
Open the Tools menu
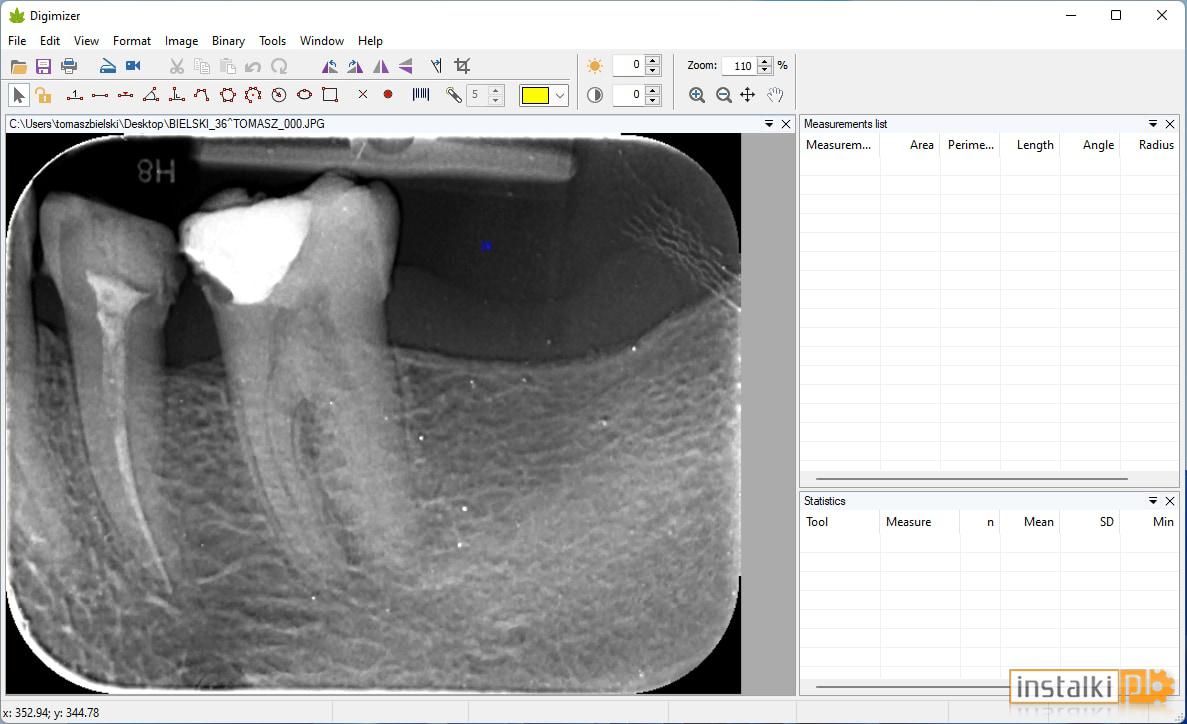click(x=272, y=41)
